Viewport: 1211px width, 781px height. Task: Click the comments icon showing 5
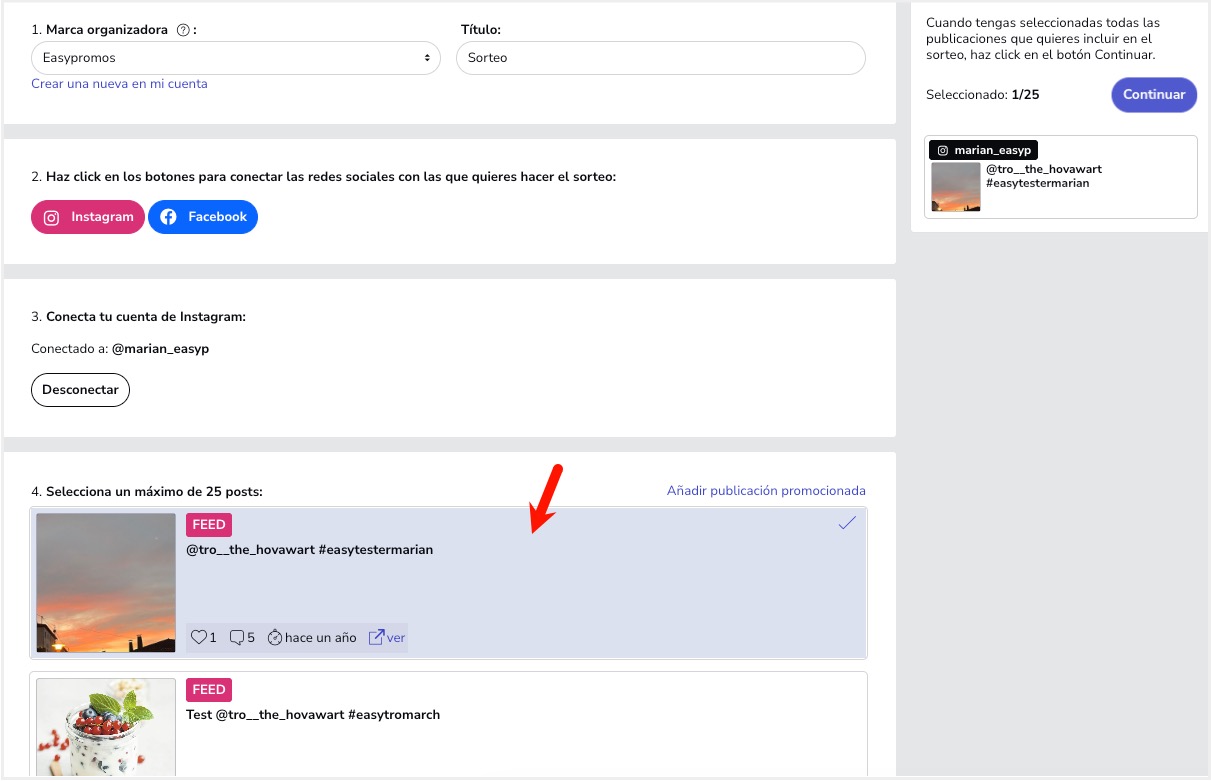[x=237, y=638]
